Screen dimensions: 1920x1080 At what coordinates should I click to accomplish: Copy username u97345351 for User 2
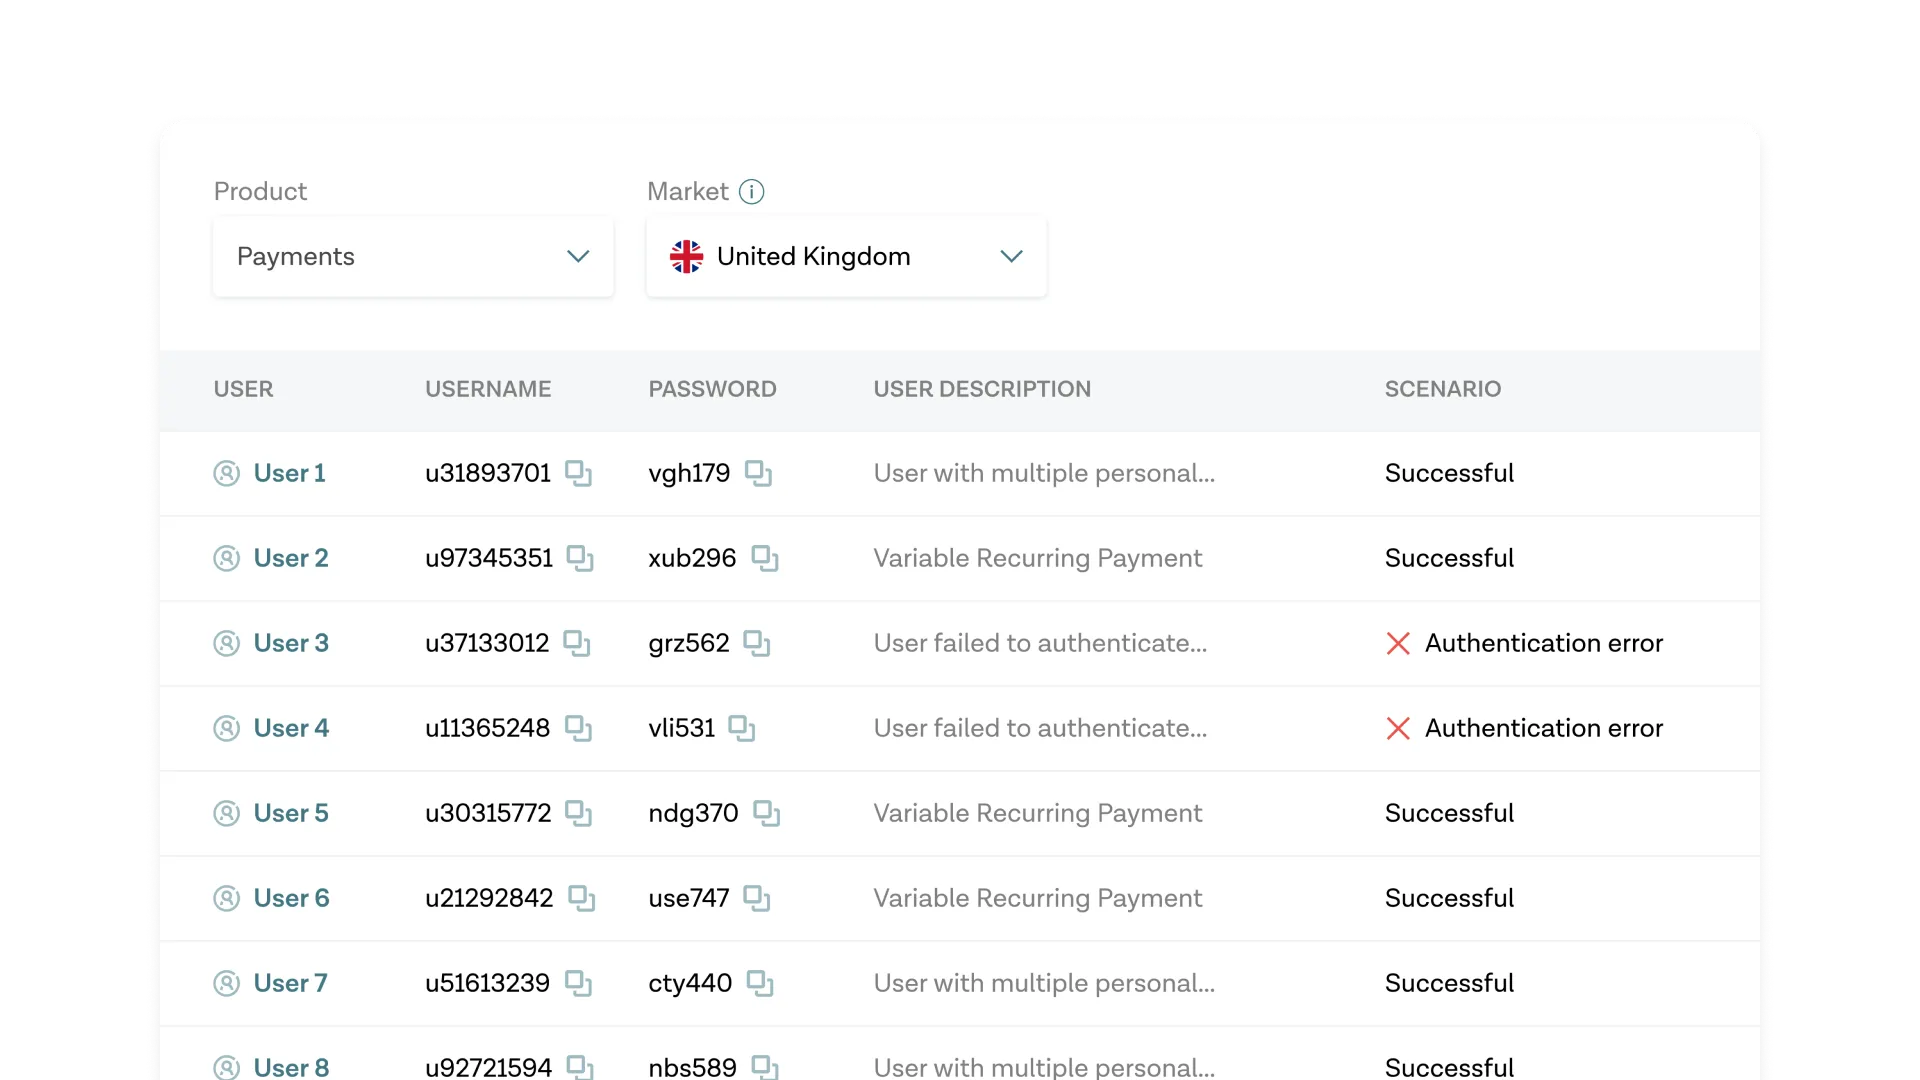(x=580, y=558)
